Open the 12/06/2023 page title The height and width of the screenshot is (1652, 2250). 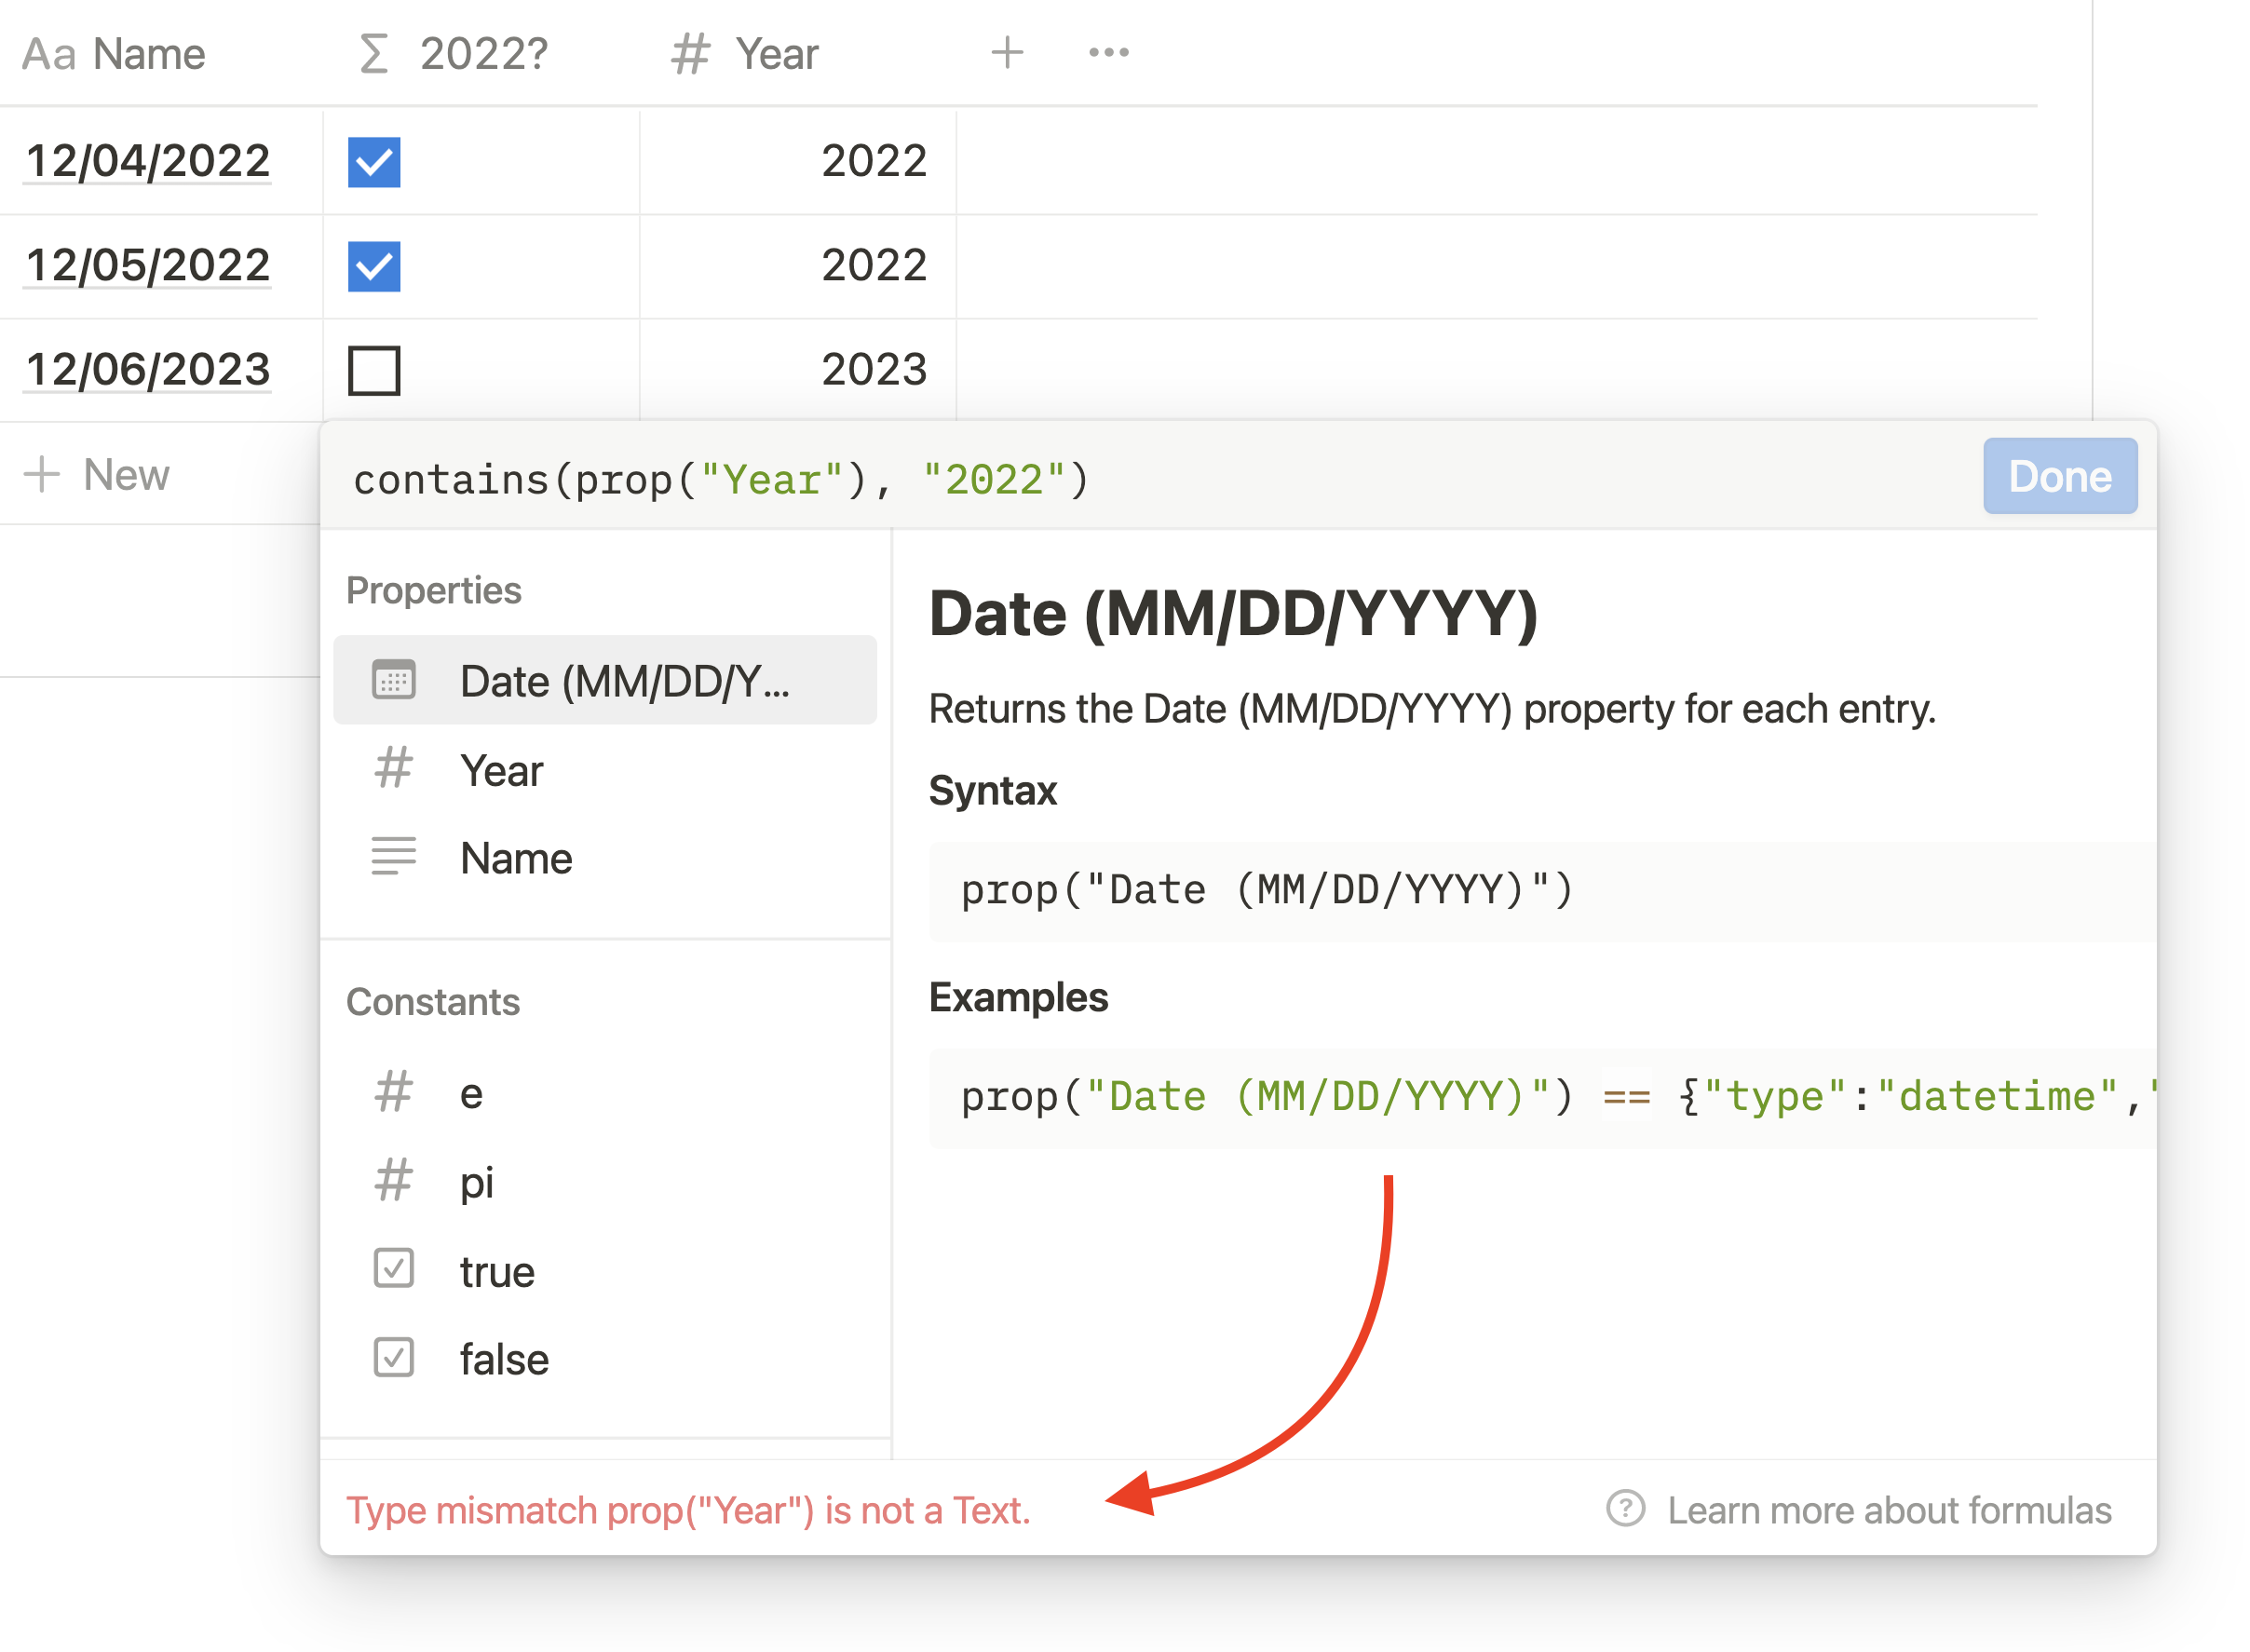pos(148,370)
